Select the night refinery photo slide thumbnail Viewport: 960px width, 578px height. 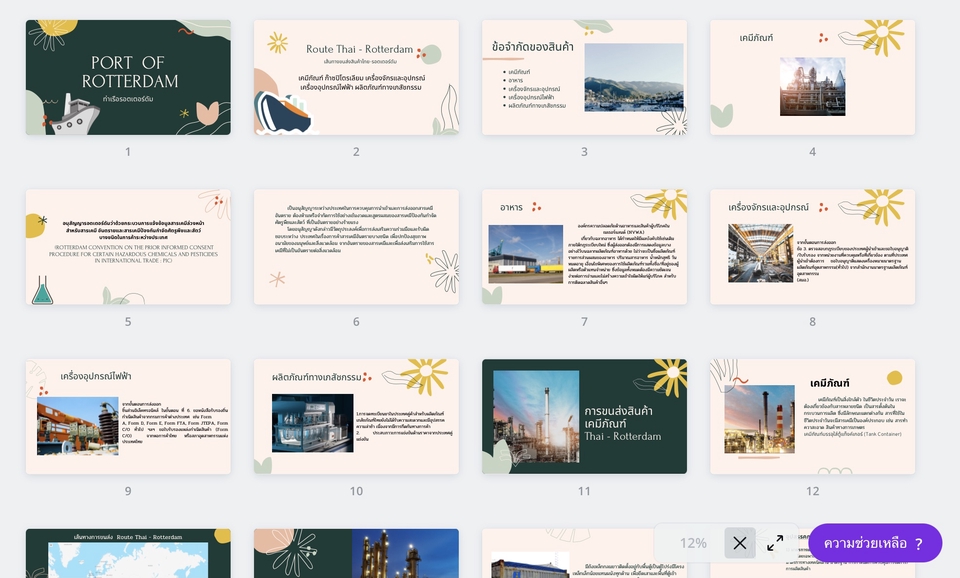pyautogui.click(x=356, y=553)
